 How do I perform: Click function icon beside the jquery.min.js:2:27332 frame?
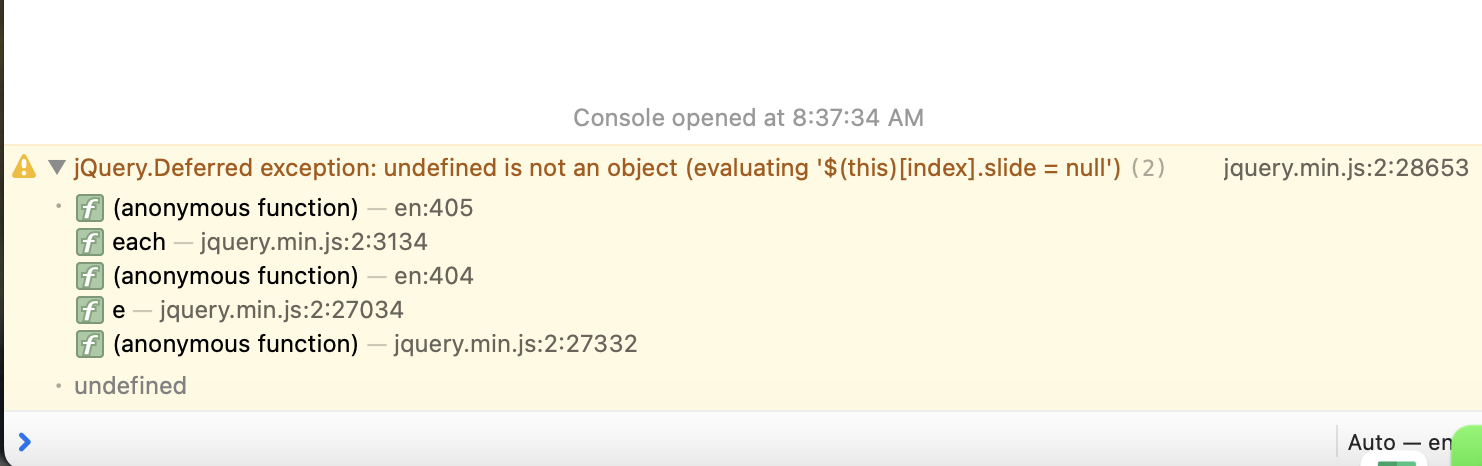90,344
